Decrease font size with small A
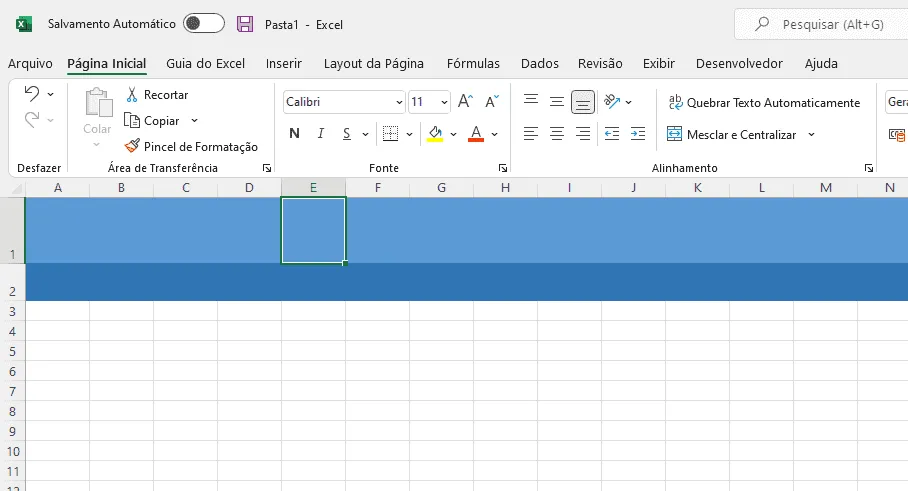Viewport: 908px width, 491px height. coord(492,102)
